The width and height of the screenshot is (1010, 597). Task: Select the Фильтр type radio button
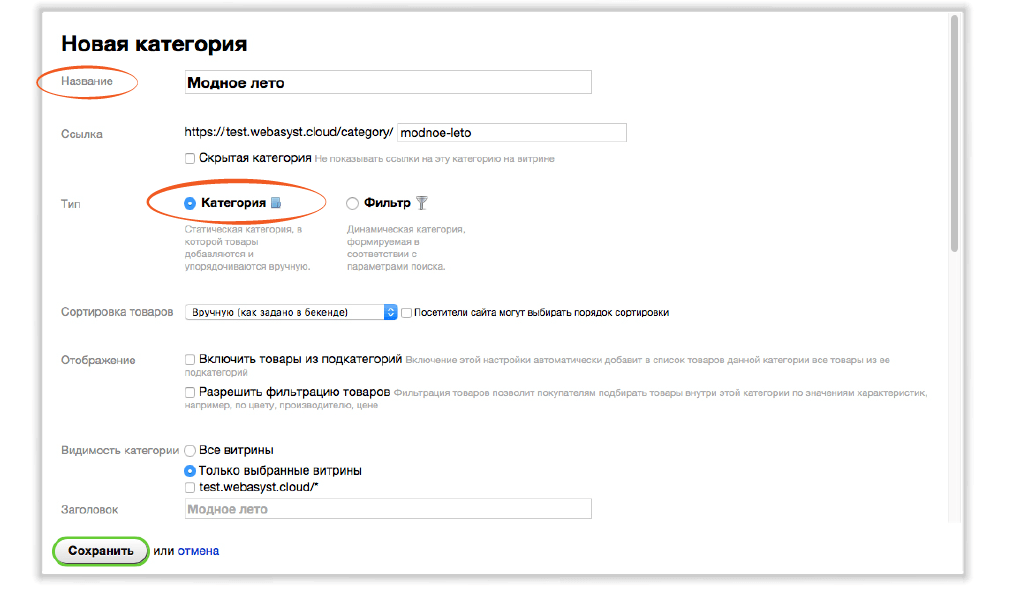[x=352, y=203]
